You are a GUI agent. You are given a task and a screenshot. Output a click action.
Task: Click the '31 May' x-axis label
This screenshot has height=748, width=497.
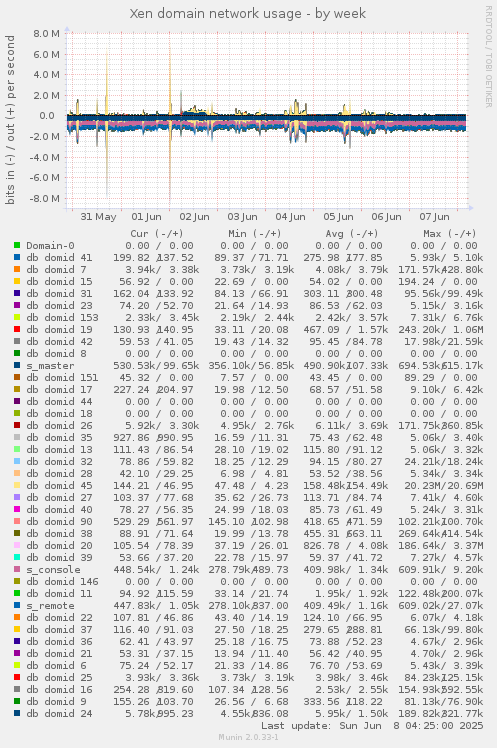click(x=98, y=217)
